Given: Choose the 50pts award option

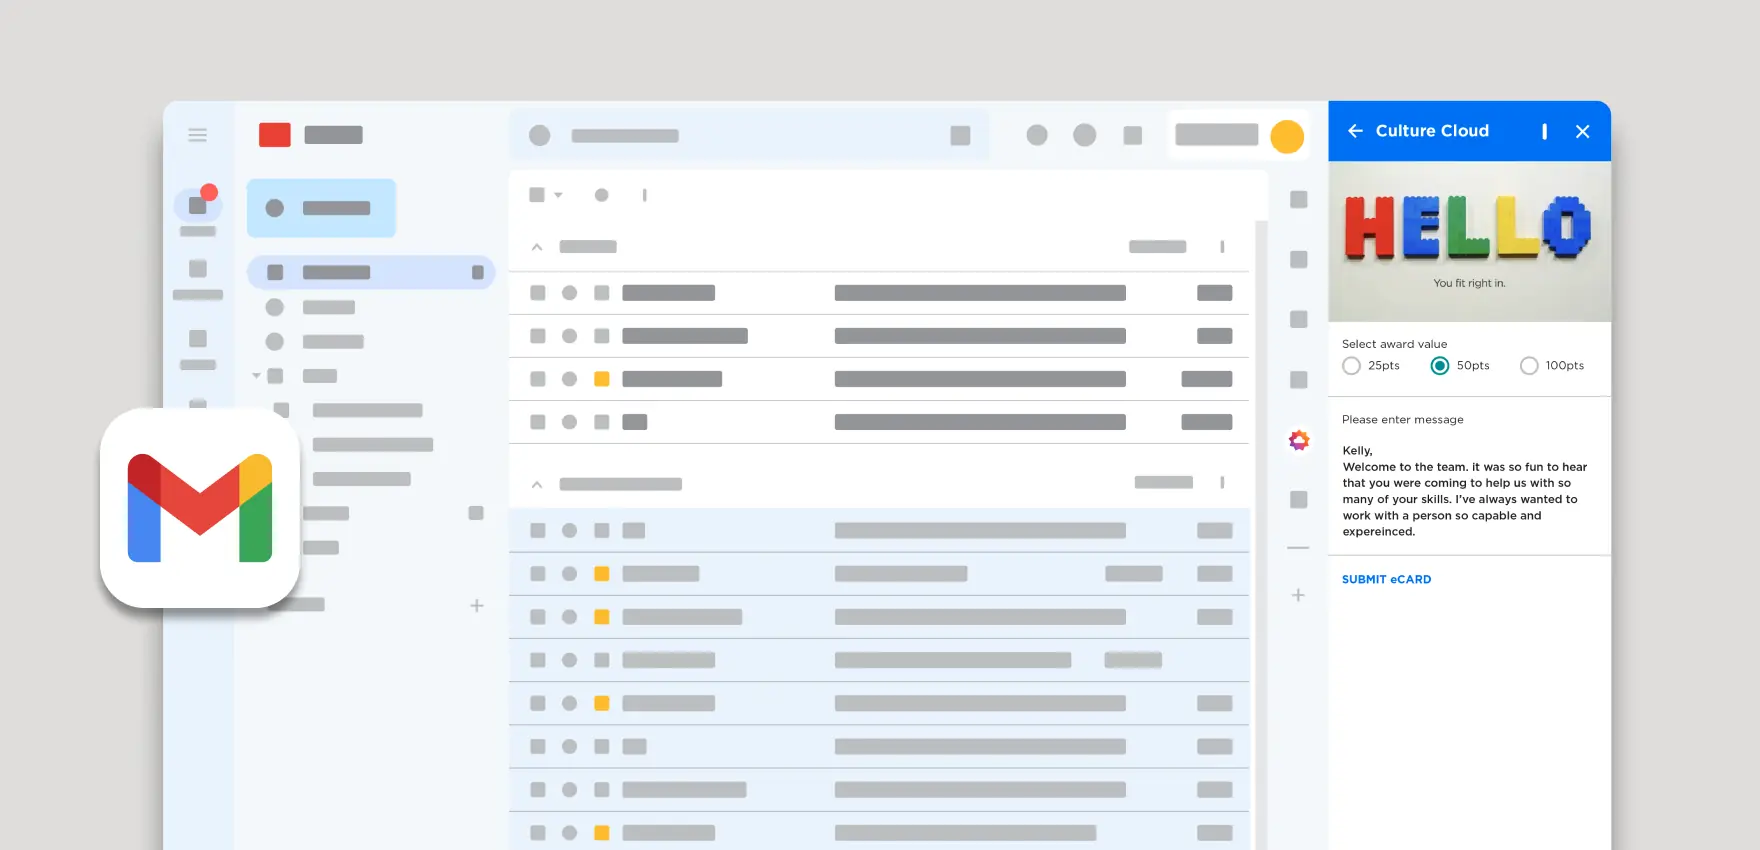Looking at the screenshot, I should 1440,366.
